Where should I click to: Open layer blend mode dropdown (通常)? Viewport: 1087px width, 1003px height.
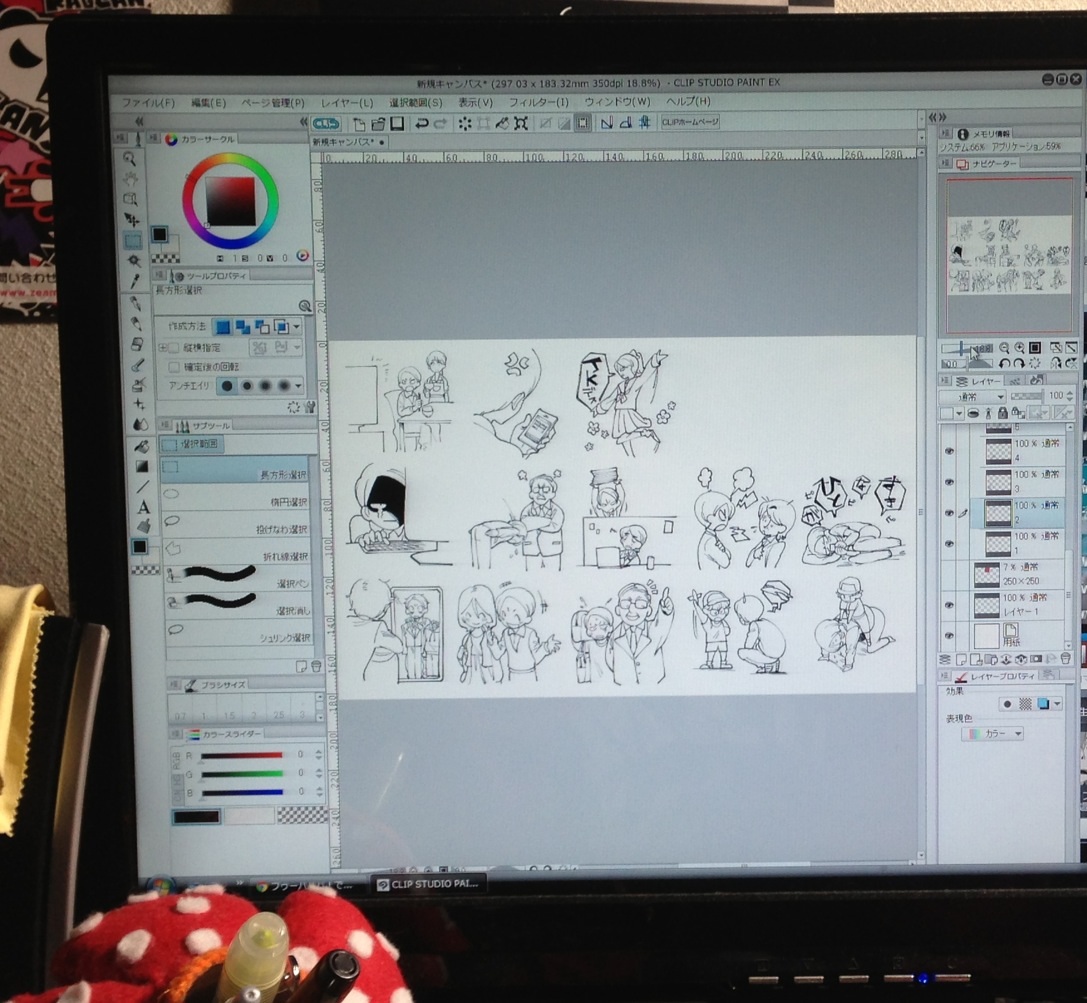tap(973, 396)
